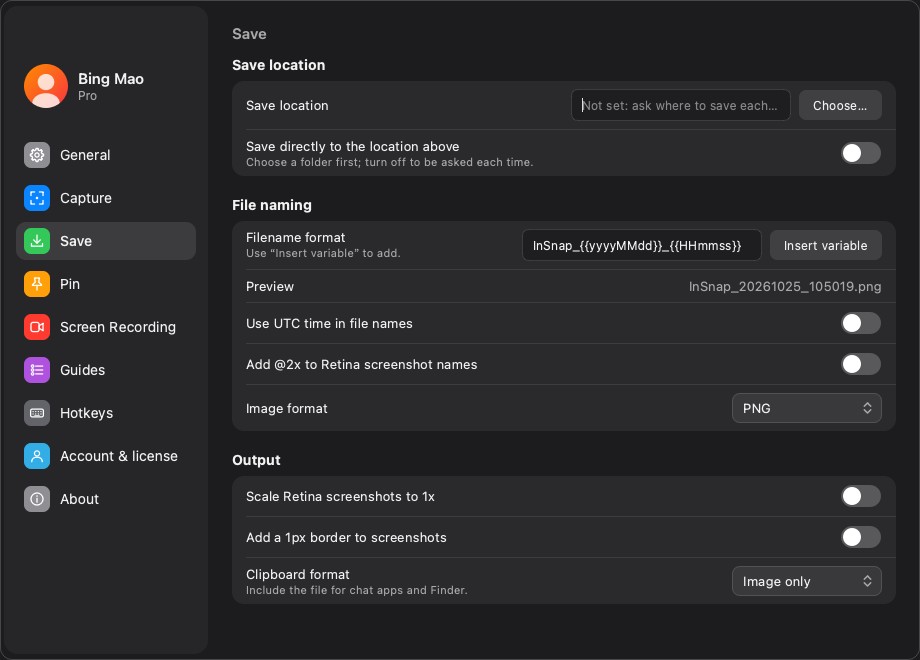Click the "Output" section heading
Screen dimensions: 920x660
256,461
